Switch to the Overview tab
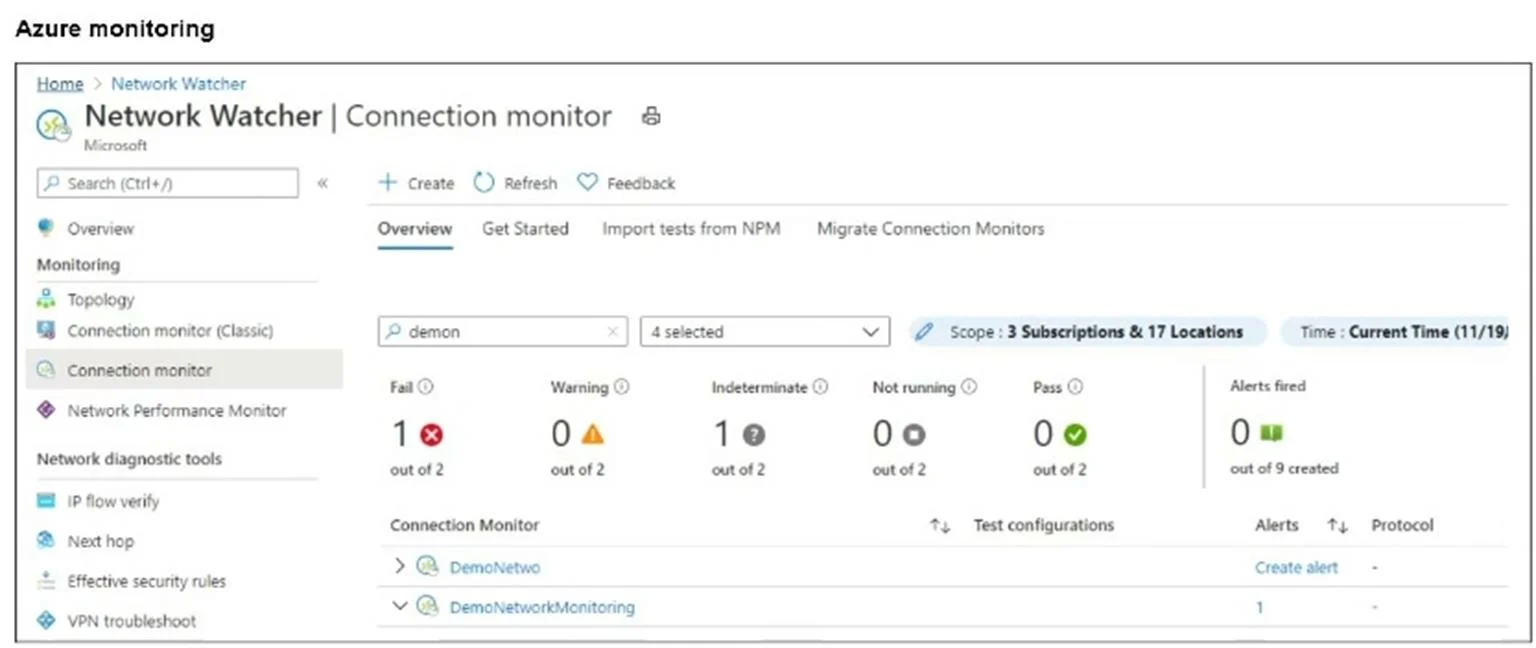The height and width of the screenshot is (648, 1536). (x=415, y=229)
